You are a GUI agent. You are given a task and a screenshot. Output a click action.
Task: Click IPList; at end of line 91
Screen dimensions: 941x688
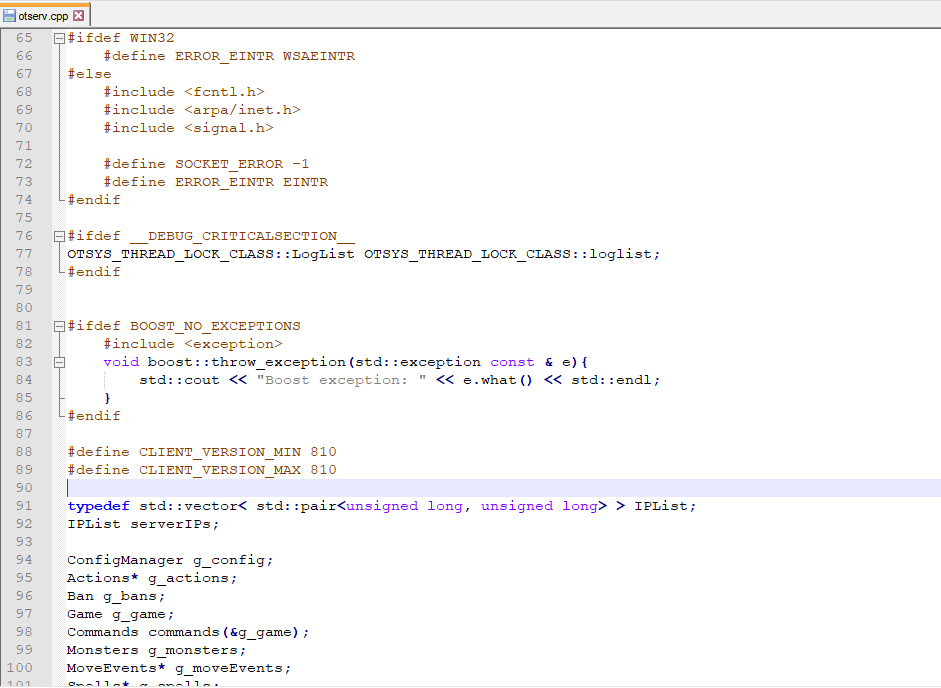pos(666,506)
